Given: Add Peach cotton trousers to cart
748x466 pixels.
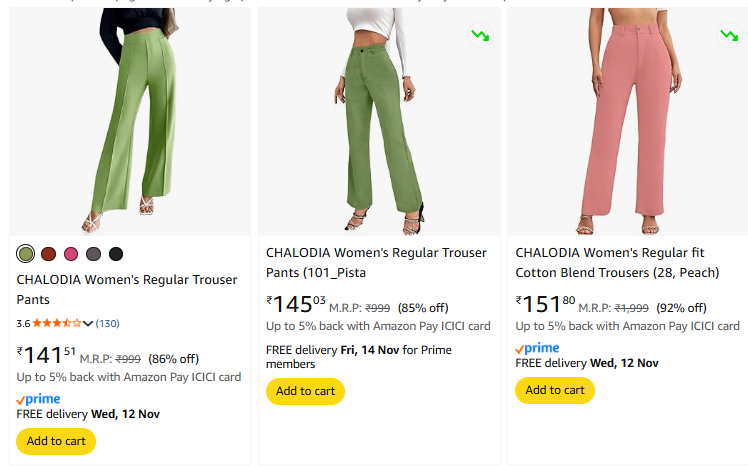Looking at the screenshot, I should coord(555,391).
